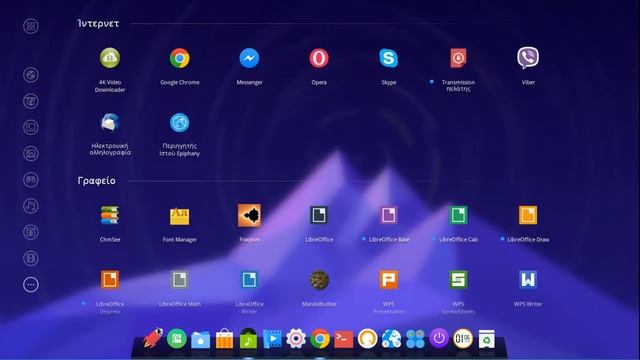Select the Games controller category in sidebar
This screenshot has height=360, width=640.
tap(31, 180)
